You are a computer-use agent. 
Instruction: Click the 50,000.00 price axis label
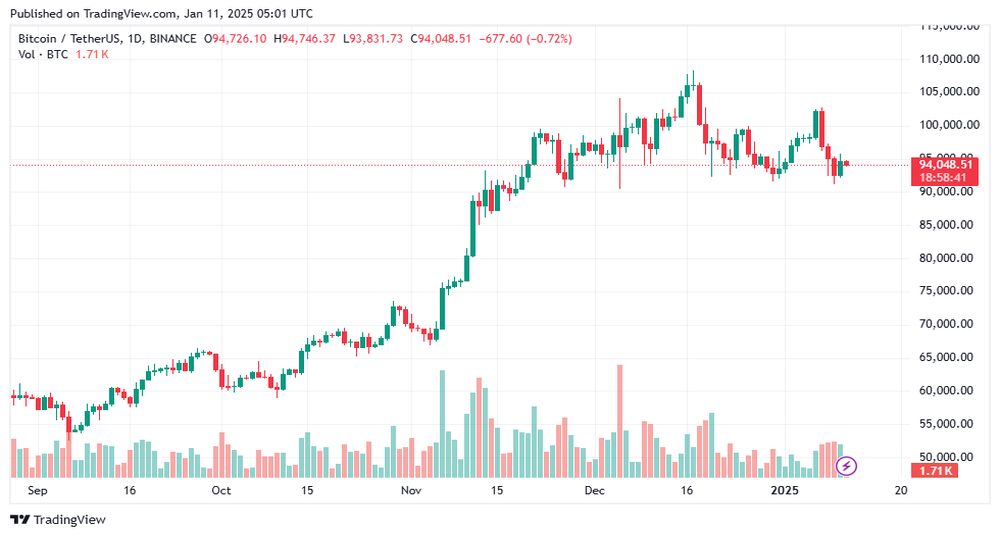[946, 457]
